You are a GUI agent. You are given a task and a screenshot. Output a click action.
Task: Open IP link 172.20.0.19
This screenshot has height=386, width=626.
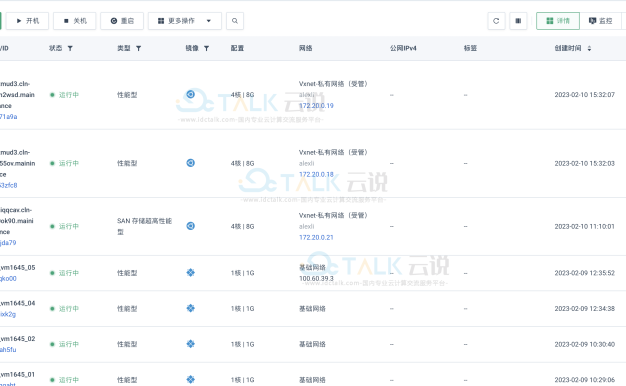tap(316, 106)
